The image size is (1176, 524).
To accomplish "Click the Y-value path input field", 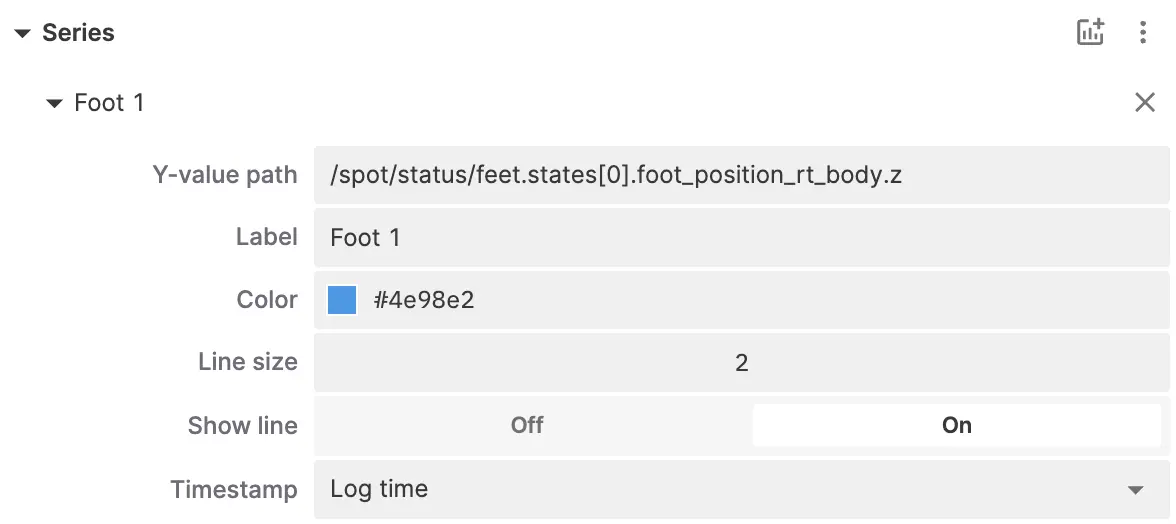I will point(740,175).
